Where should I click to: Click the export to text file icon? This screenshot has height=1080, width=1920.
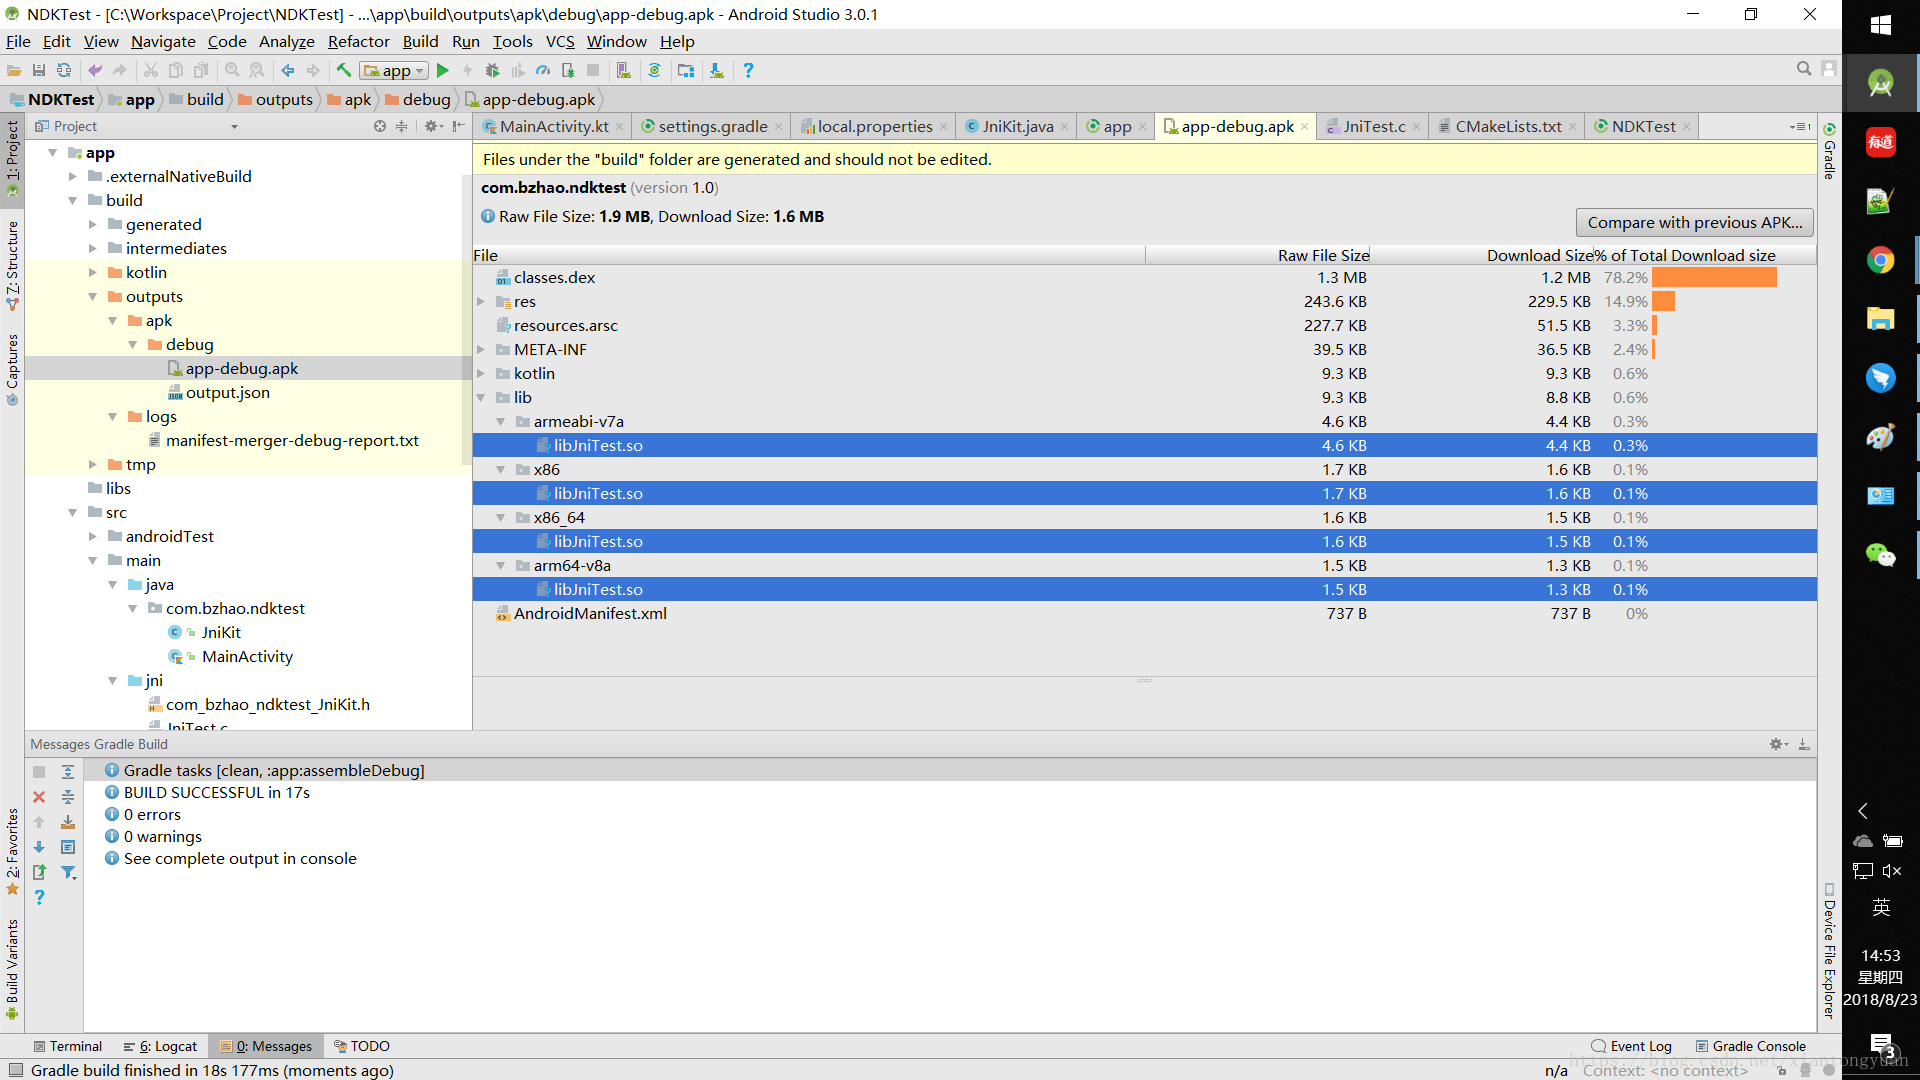click(39, 872)
